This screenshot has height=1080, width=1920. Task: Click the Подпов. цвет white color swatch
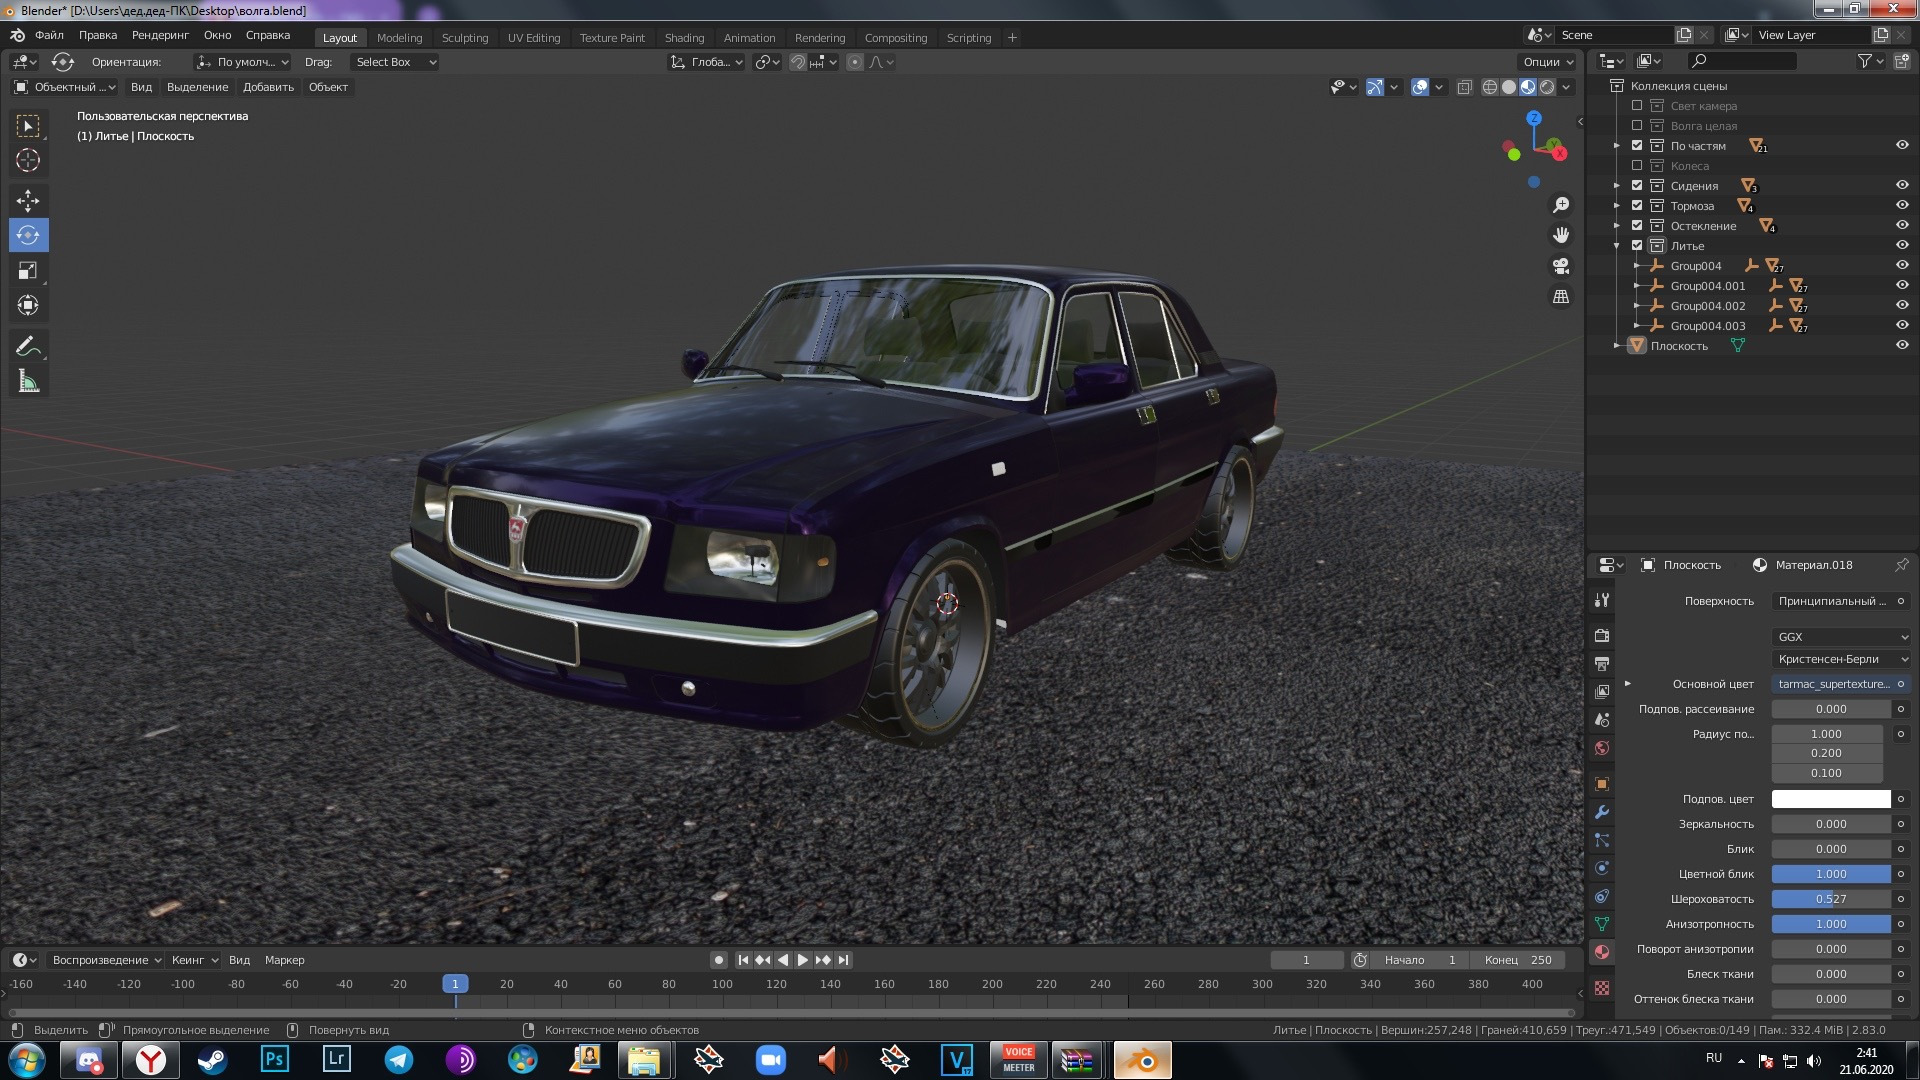(1830, 799)
